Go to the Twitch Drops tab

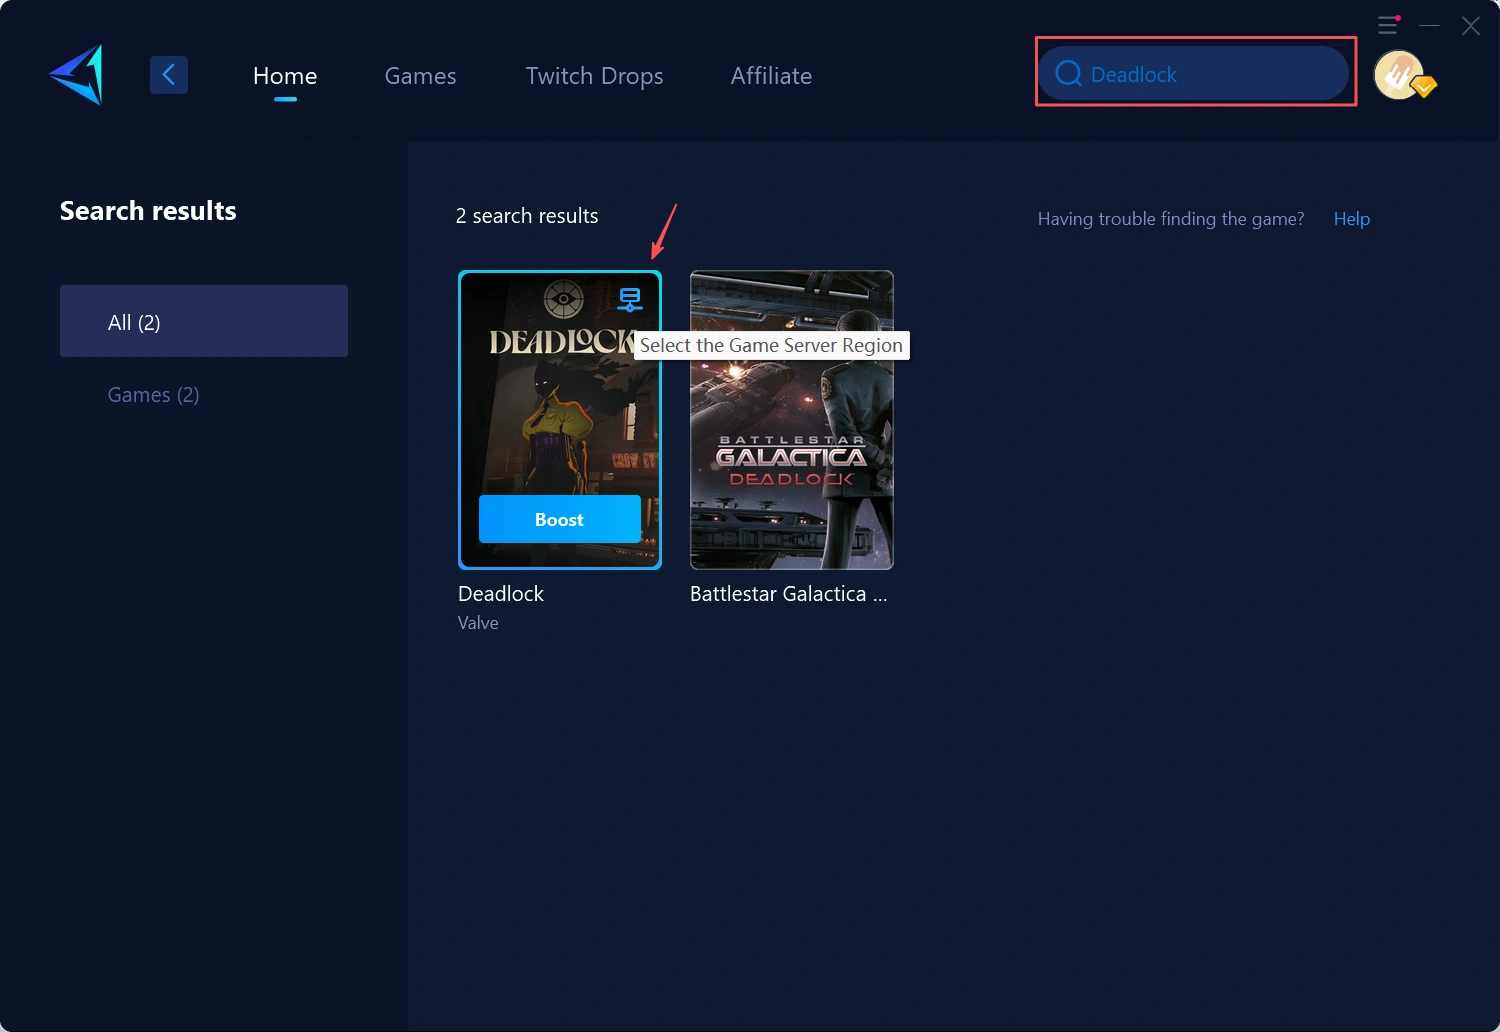point(594,76)
